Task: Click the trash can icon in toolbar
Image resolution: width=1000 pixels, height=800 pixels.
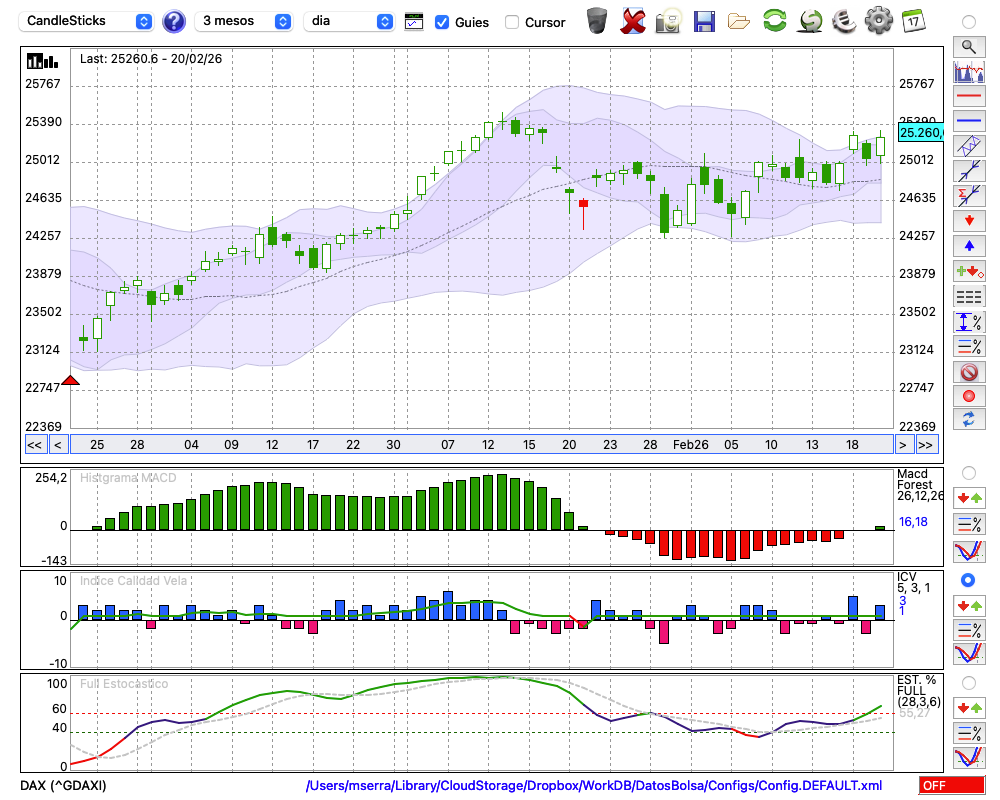Action: 597,21
